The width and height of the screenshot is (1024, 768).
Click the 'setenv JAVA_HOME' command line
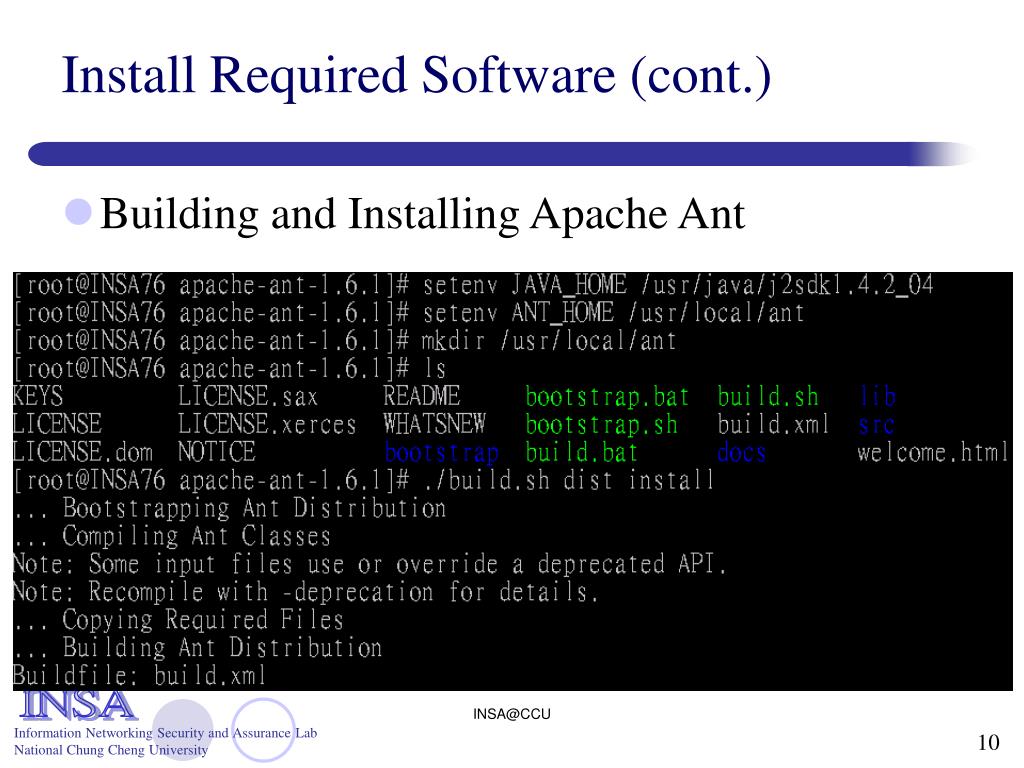tap(473, 285)
